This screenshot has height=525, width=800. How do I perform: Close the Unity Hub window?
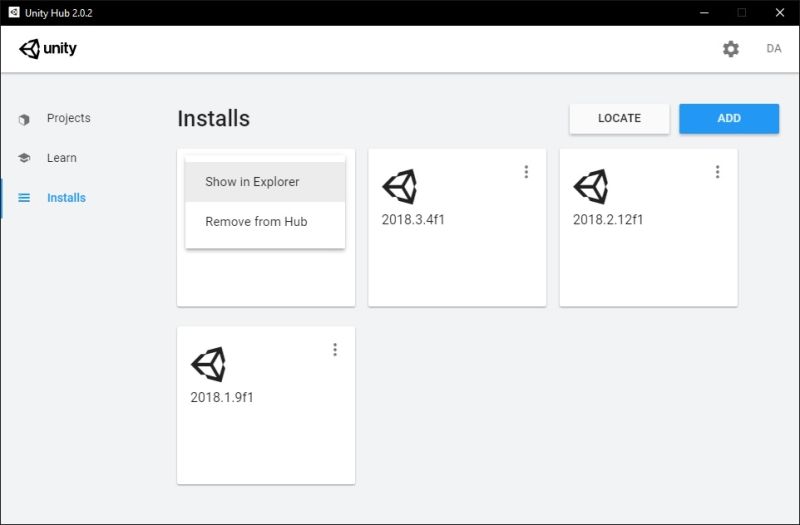[780, 13]
